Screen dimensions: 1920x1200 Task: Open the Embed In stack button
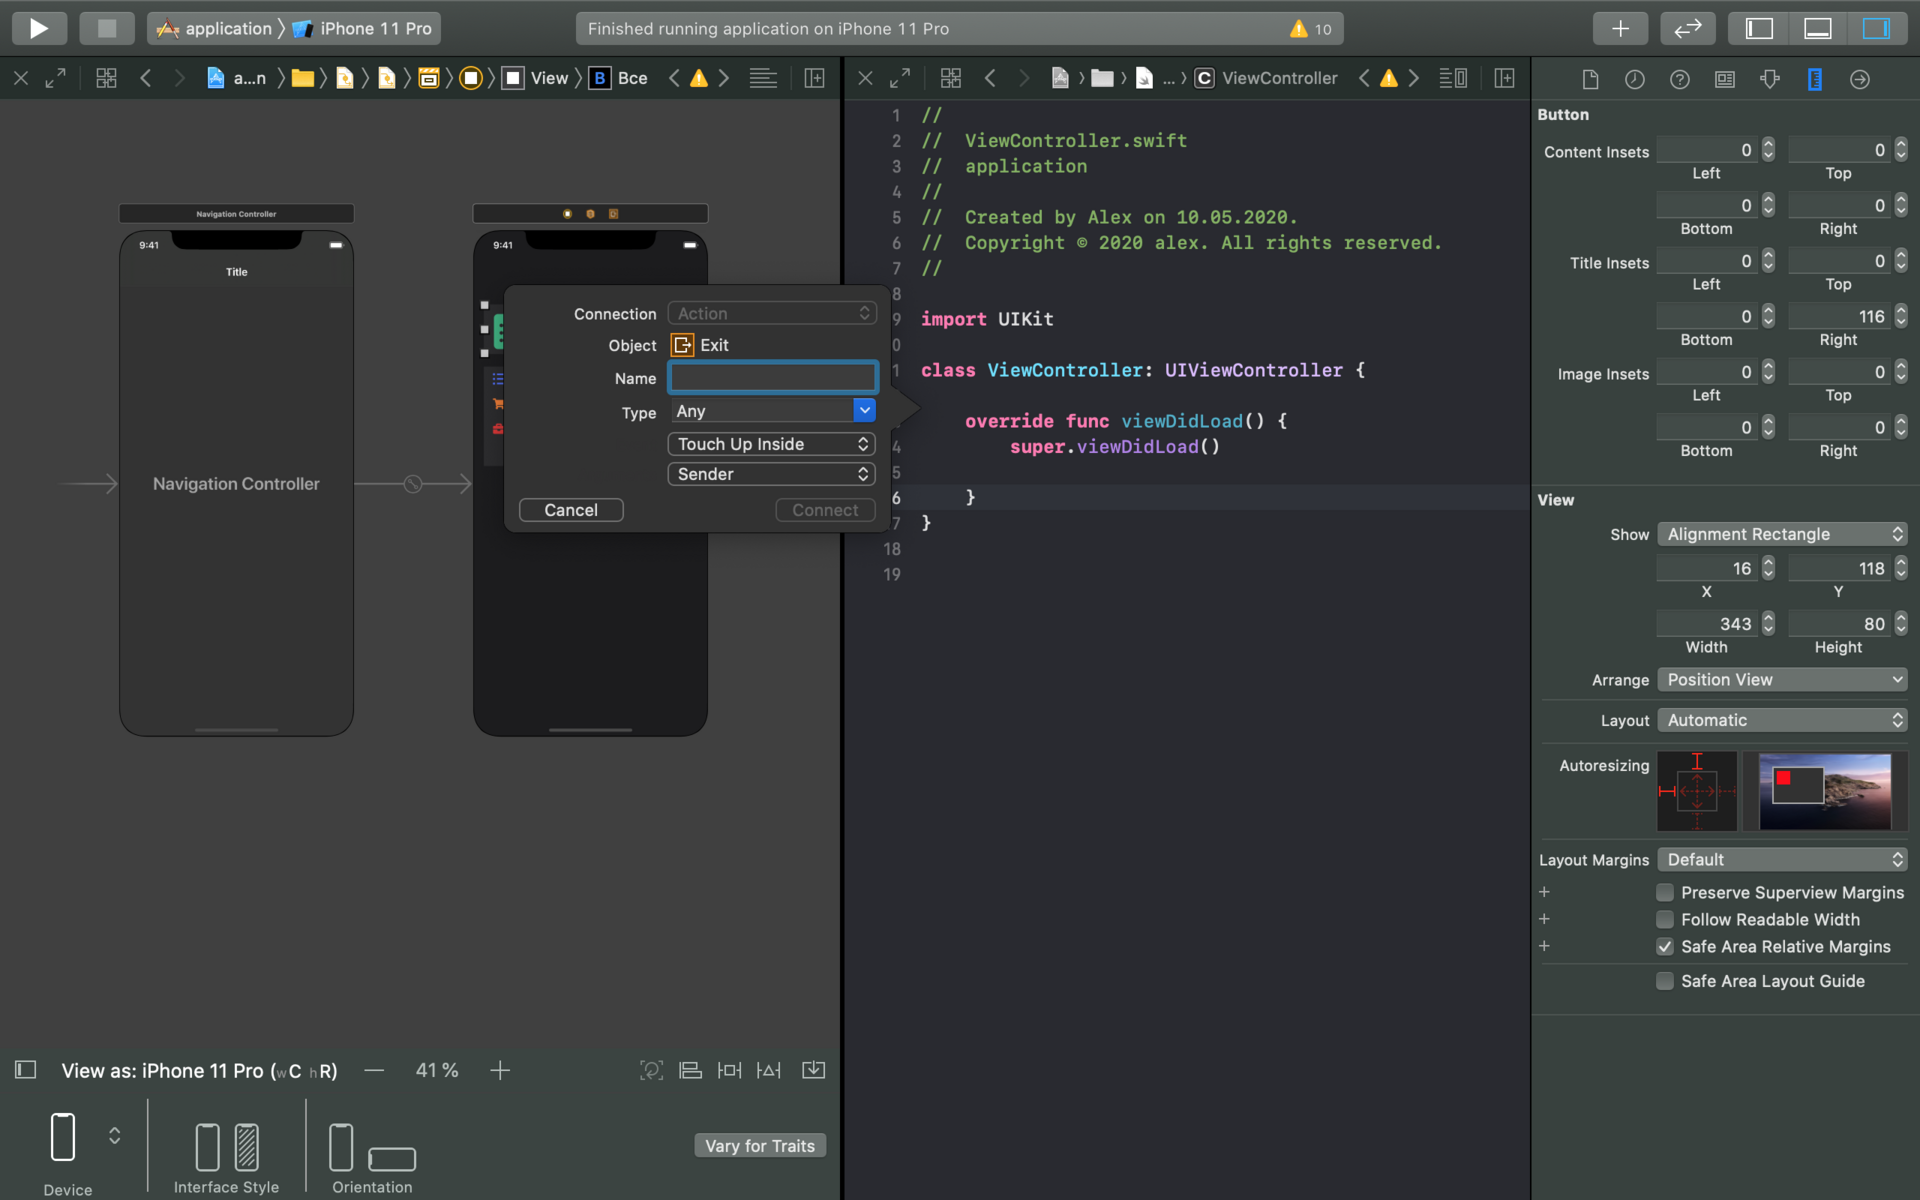click(x=814, y=1070)
